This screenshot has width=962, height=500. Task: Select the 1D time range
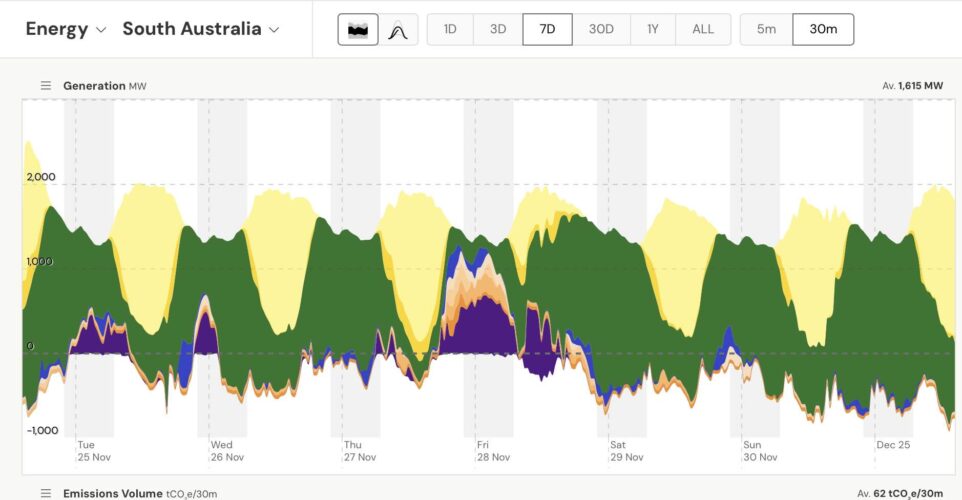[450, 29]
